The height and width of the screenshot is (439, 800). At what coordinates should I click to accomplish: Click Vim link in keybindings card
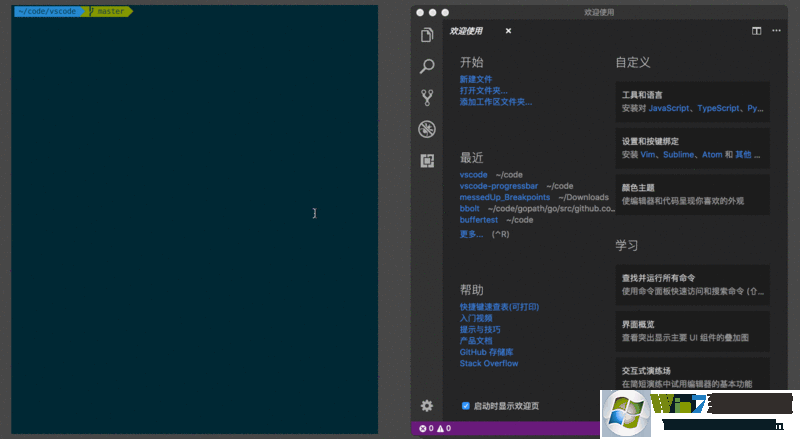click(x=647, y=155)
